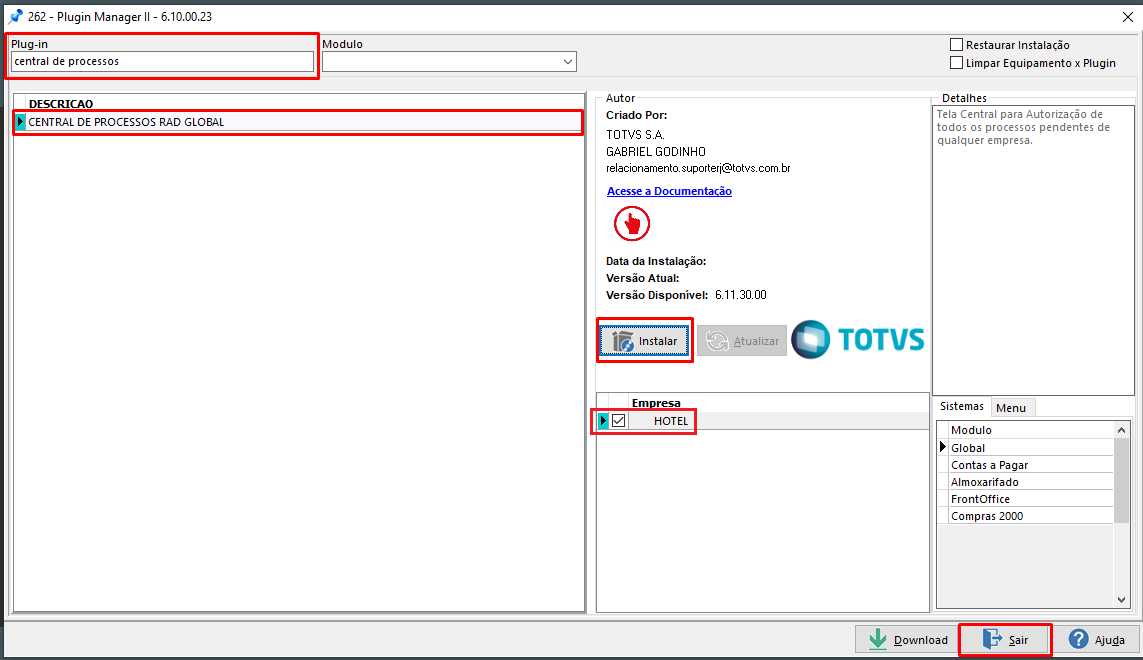Switch to the Menu tab
The width and height of the screenshot is (1143, 660).
(1010, 408)
